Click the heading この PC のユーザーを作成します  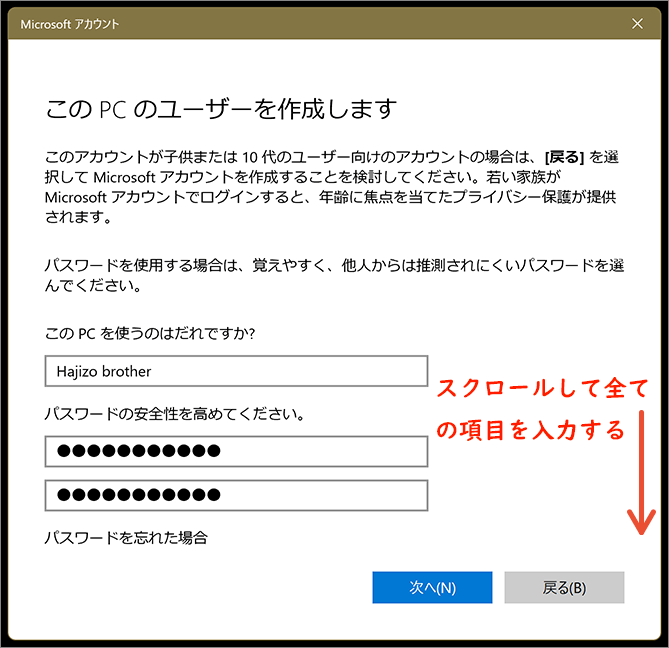221,109
